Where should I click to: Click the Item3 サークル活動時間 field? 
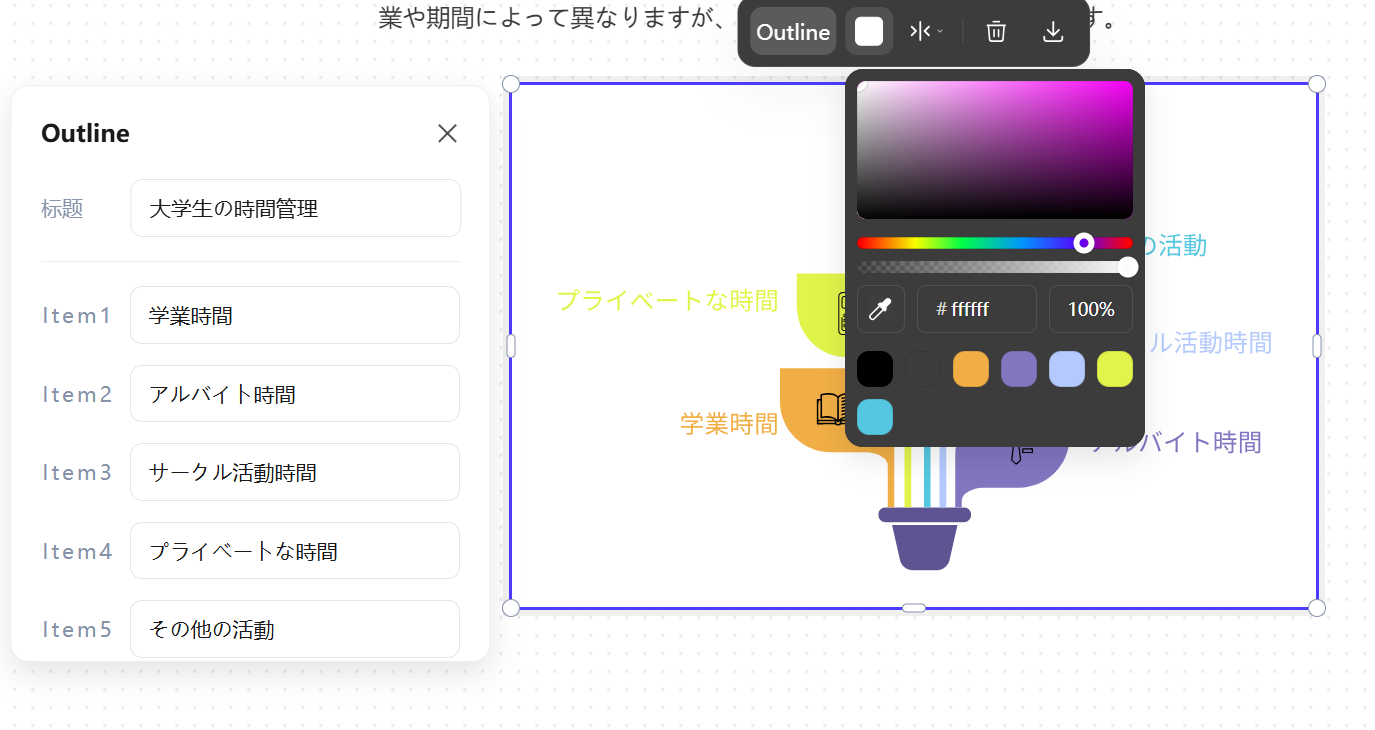point(295,472)
